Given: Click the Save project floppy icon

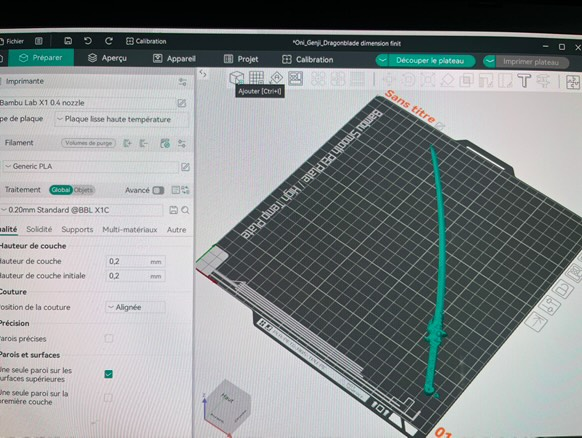Looking at the screenshot, I should click(x=68, y=41).
